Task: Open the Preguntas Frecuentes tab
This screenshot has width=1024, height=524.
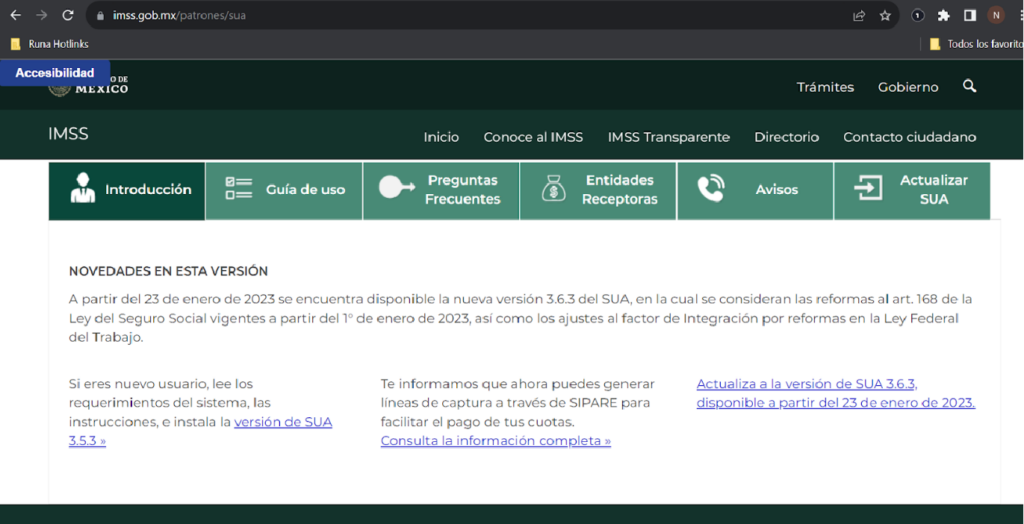Action: (x=441, y=191)
